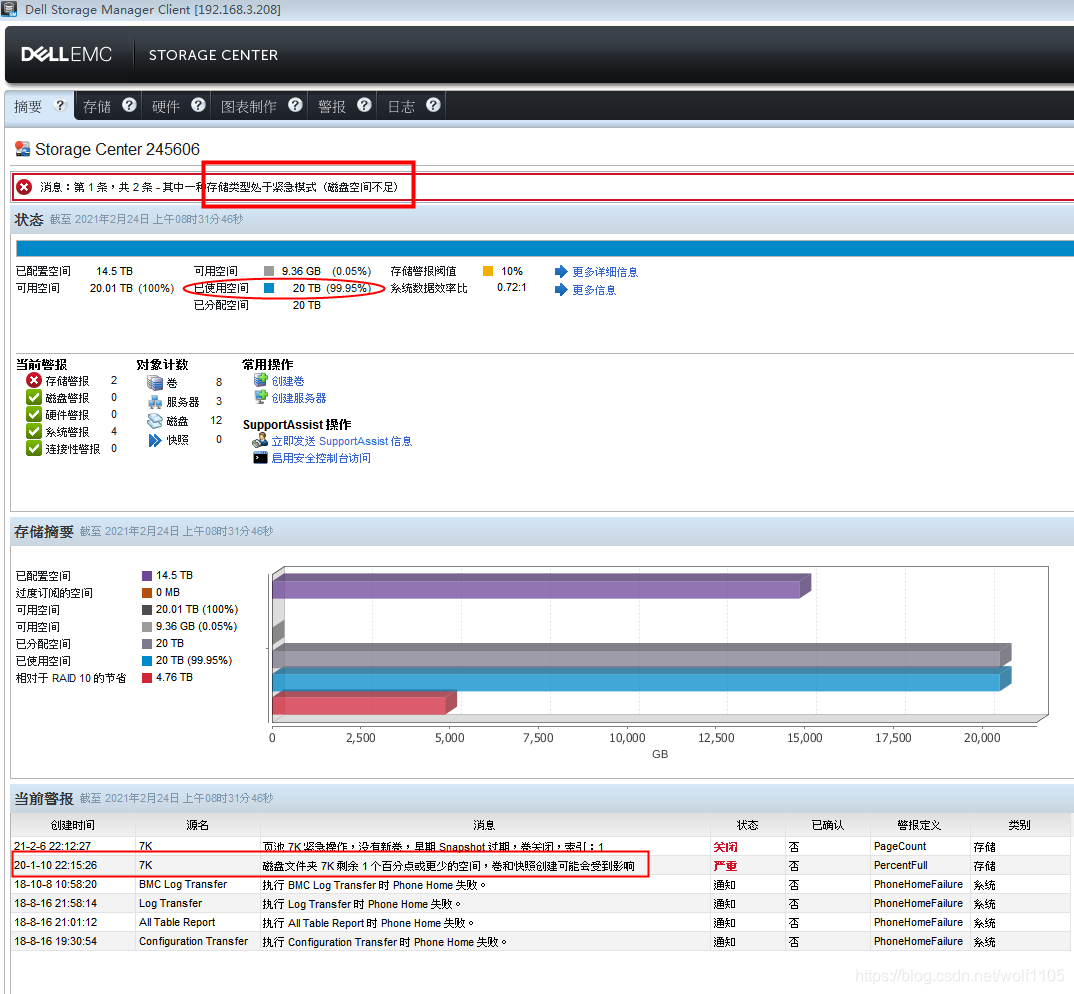Click the red RAID 10 savings chart bar

364,702
